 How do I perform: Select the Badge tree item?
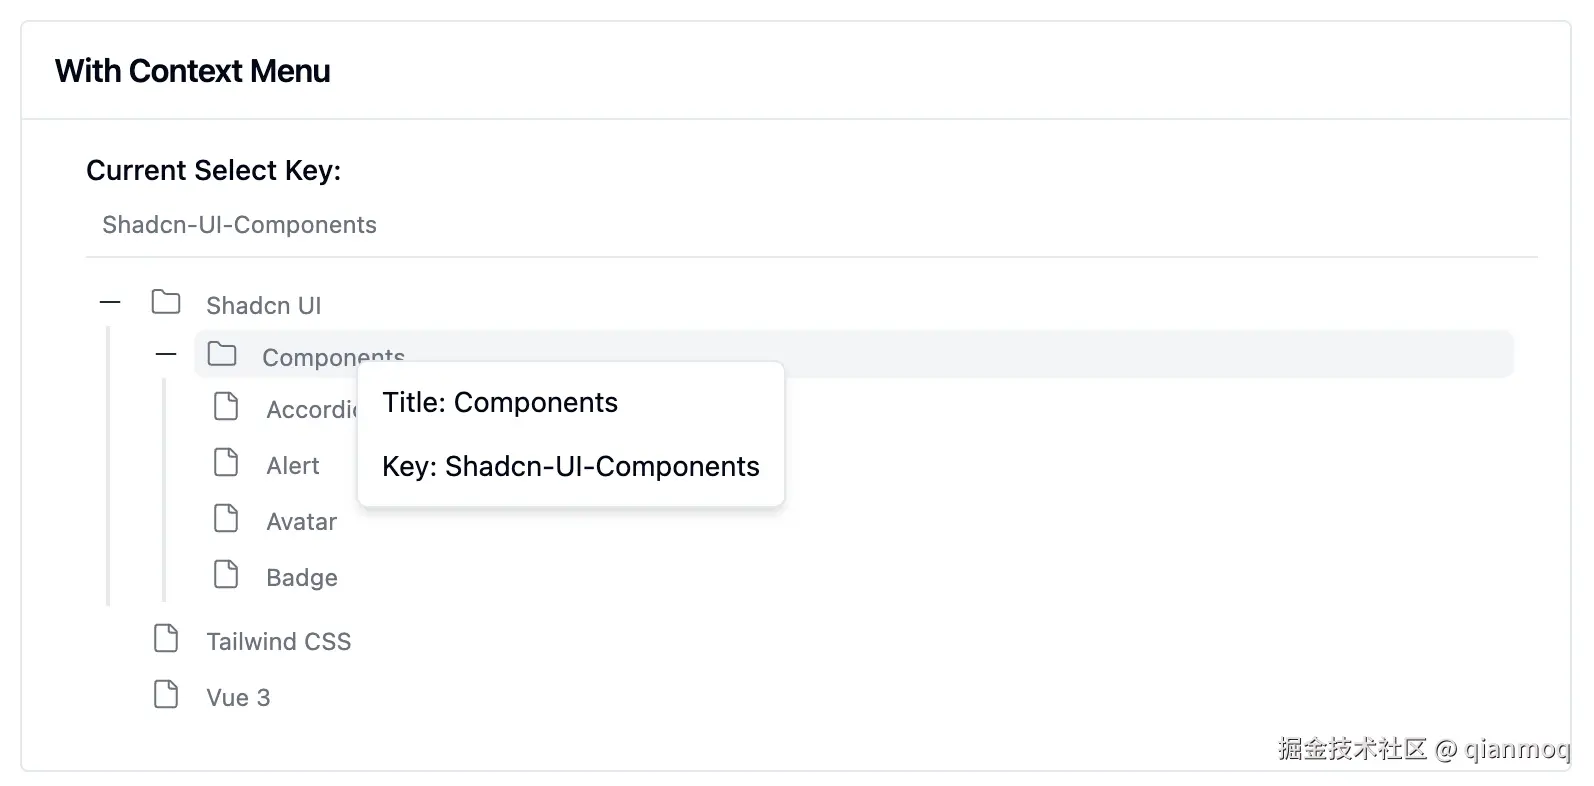point(301,578)
